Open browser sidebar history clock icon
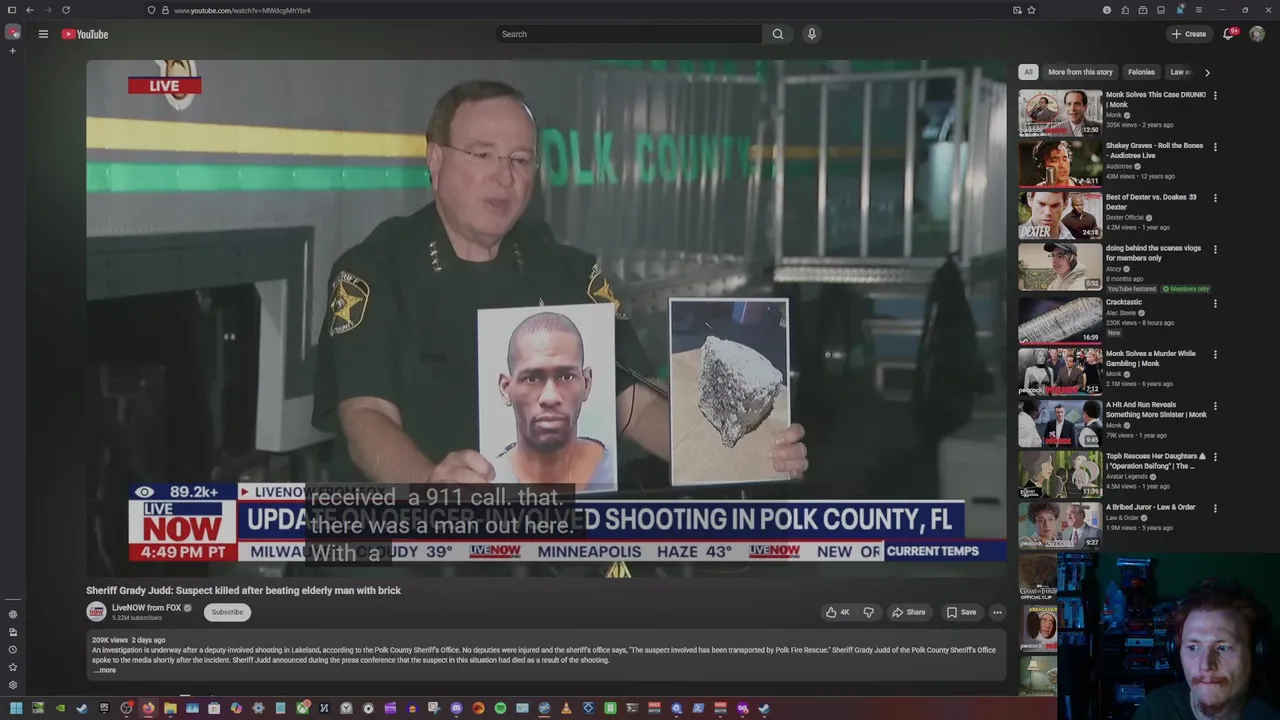Image resolution: width=1280 pixels, height=720 pixels. pyautogui.click(x=13, y=650)
